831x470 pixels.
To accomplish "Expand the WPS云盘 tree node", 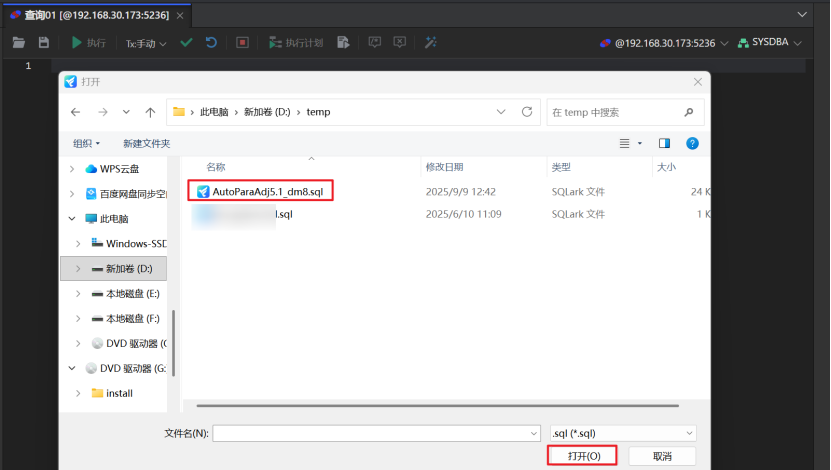I will point(72,169).
